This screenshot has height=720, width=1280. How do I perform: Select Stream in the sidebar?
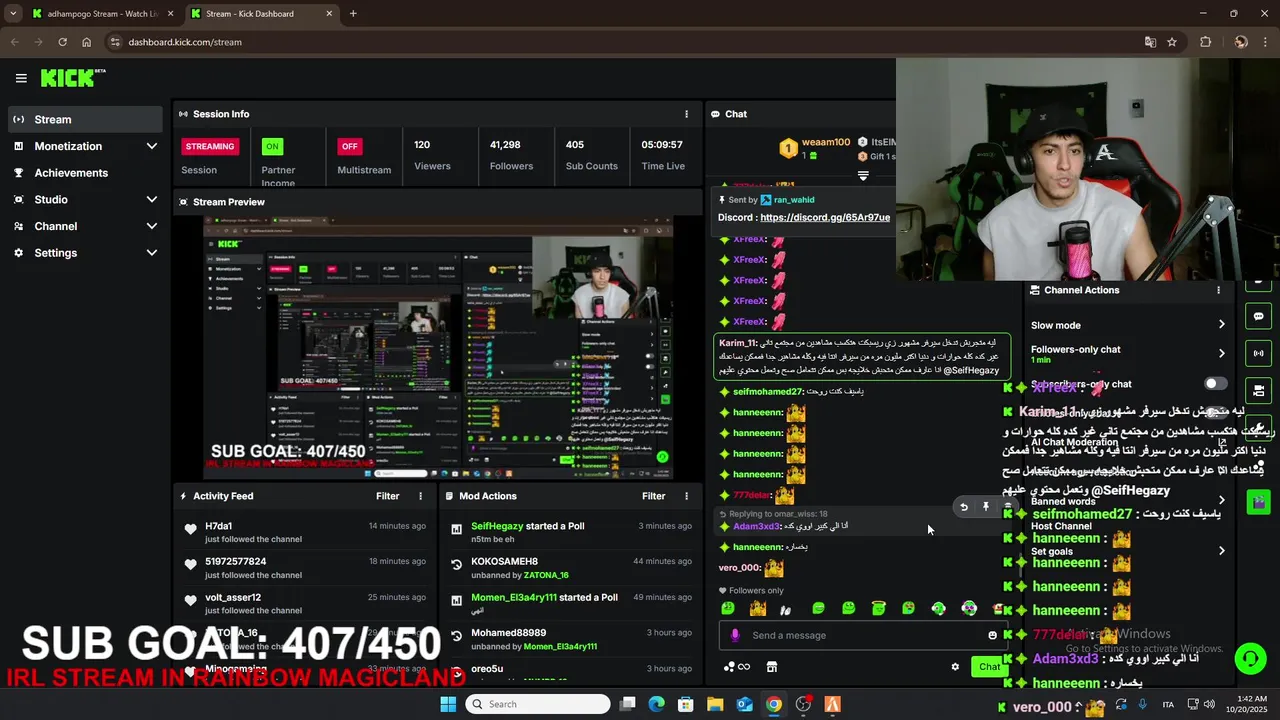point(85,119)
